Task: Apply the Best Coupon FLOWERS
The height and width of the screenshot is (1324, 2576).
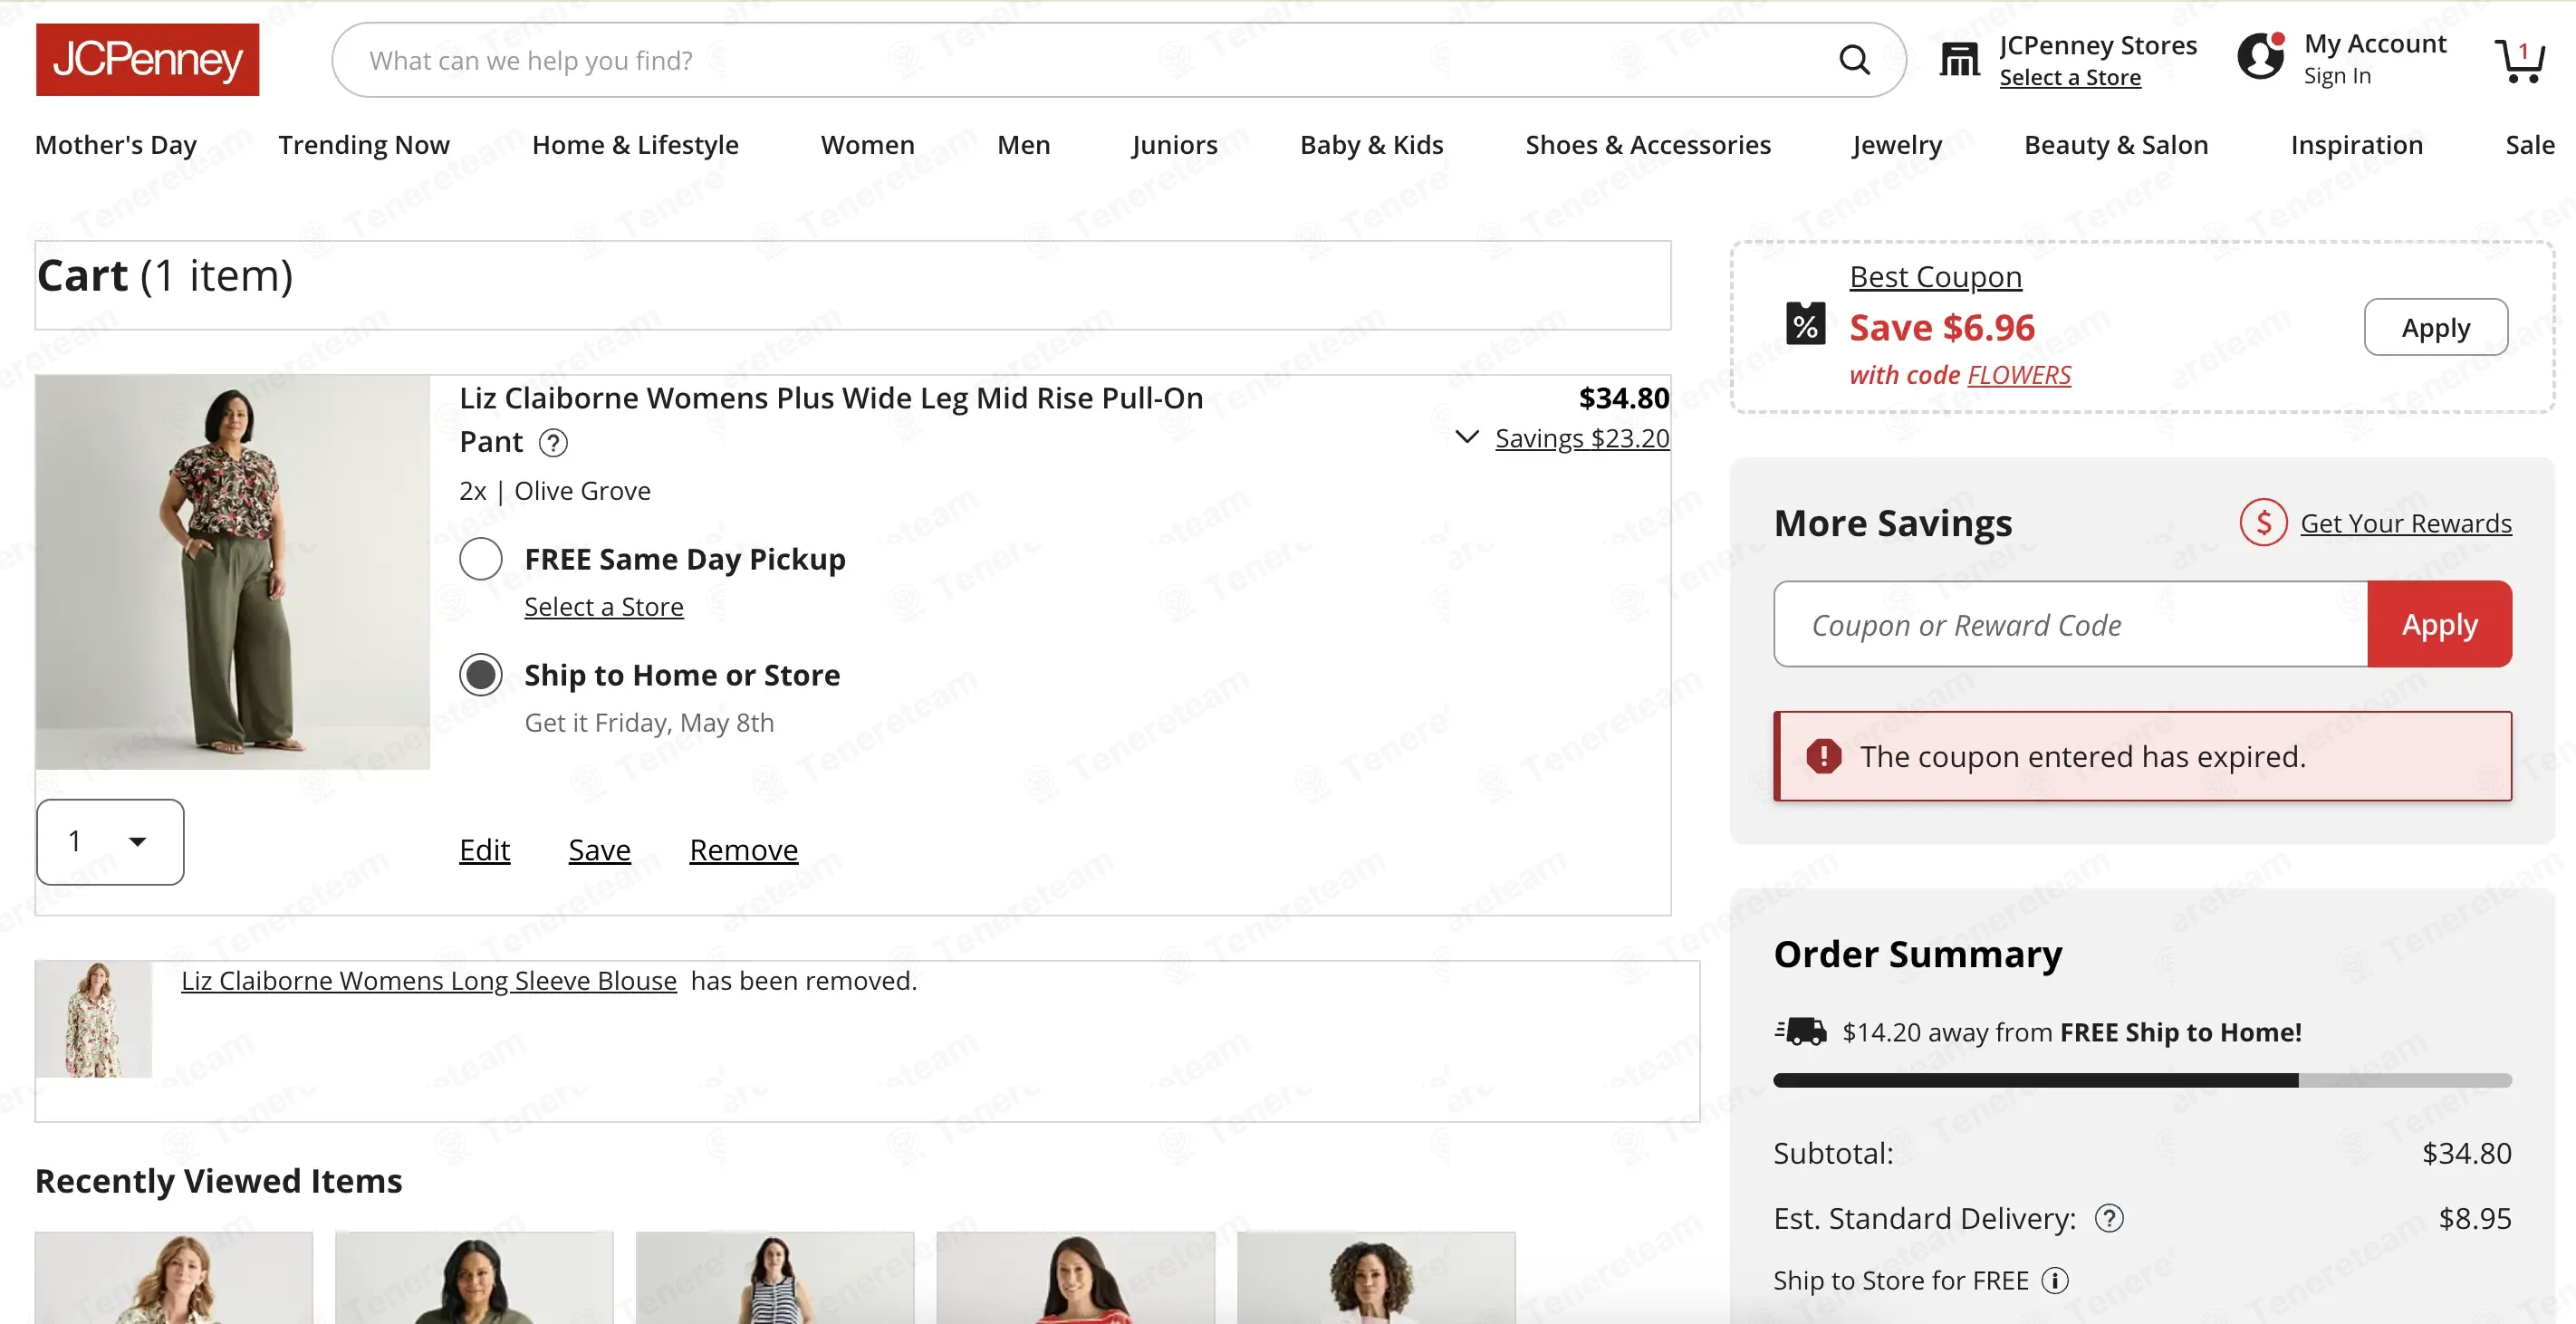Action: tap(2435, 327)
